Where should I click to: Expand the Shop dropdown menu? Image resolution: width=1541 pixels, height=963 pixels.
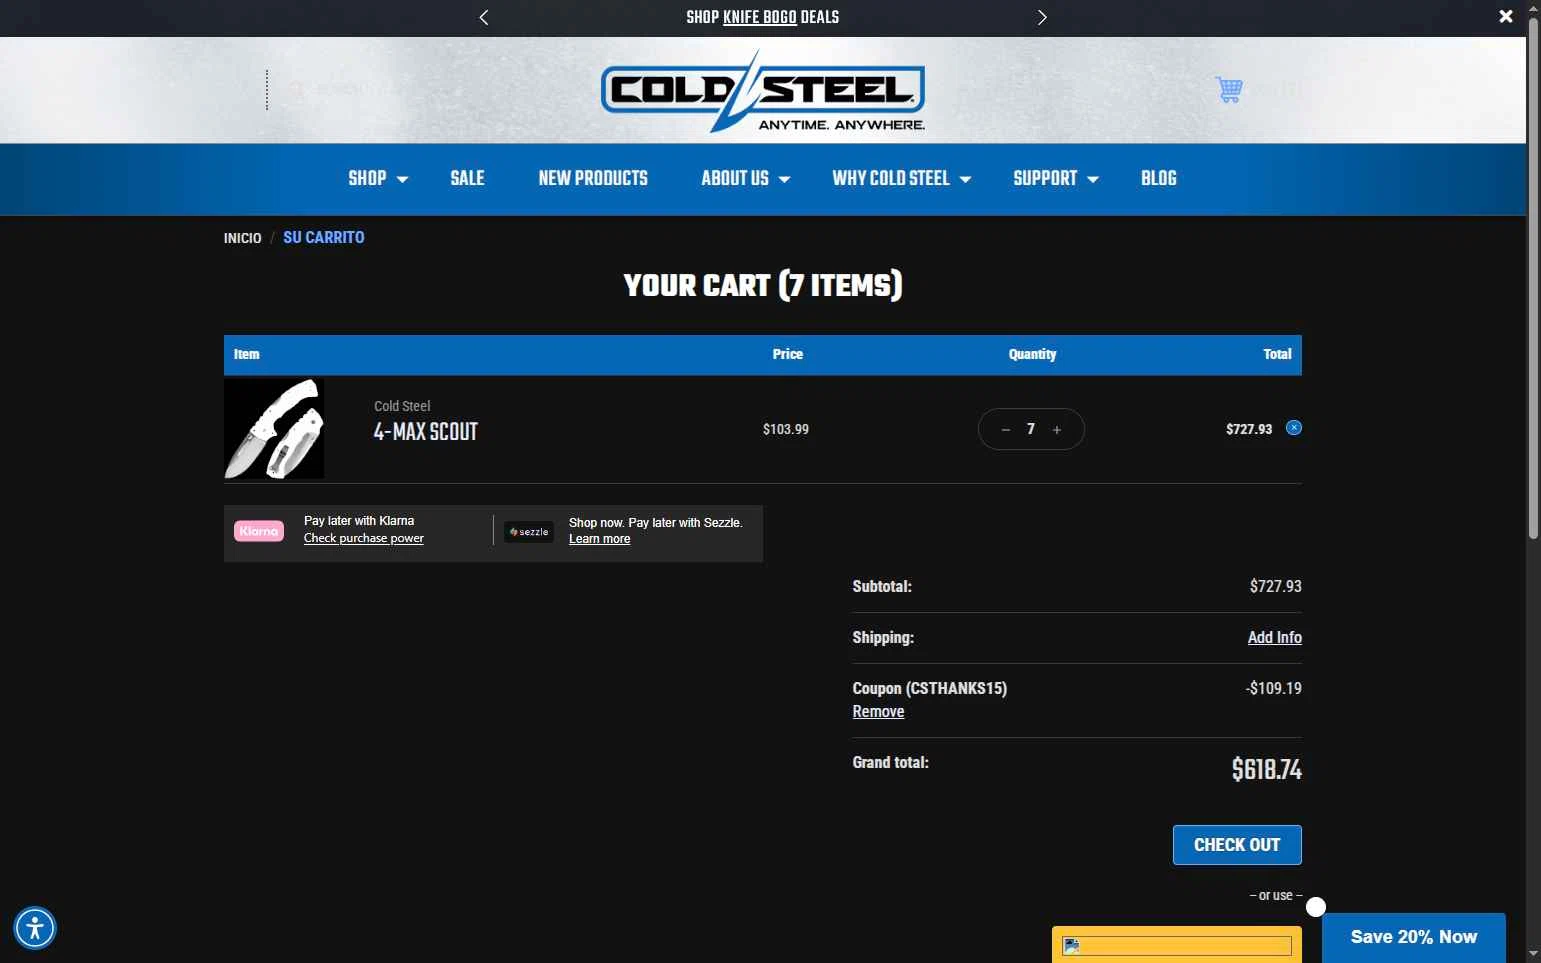(x=378, y=179)
